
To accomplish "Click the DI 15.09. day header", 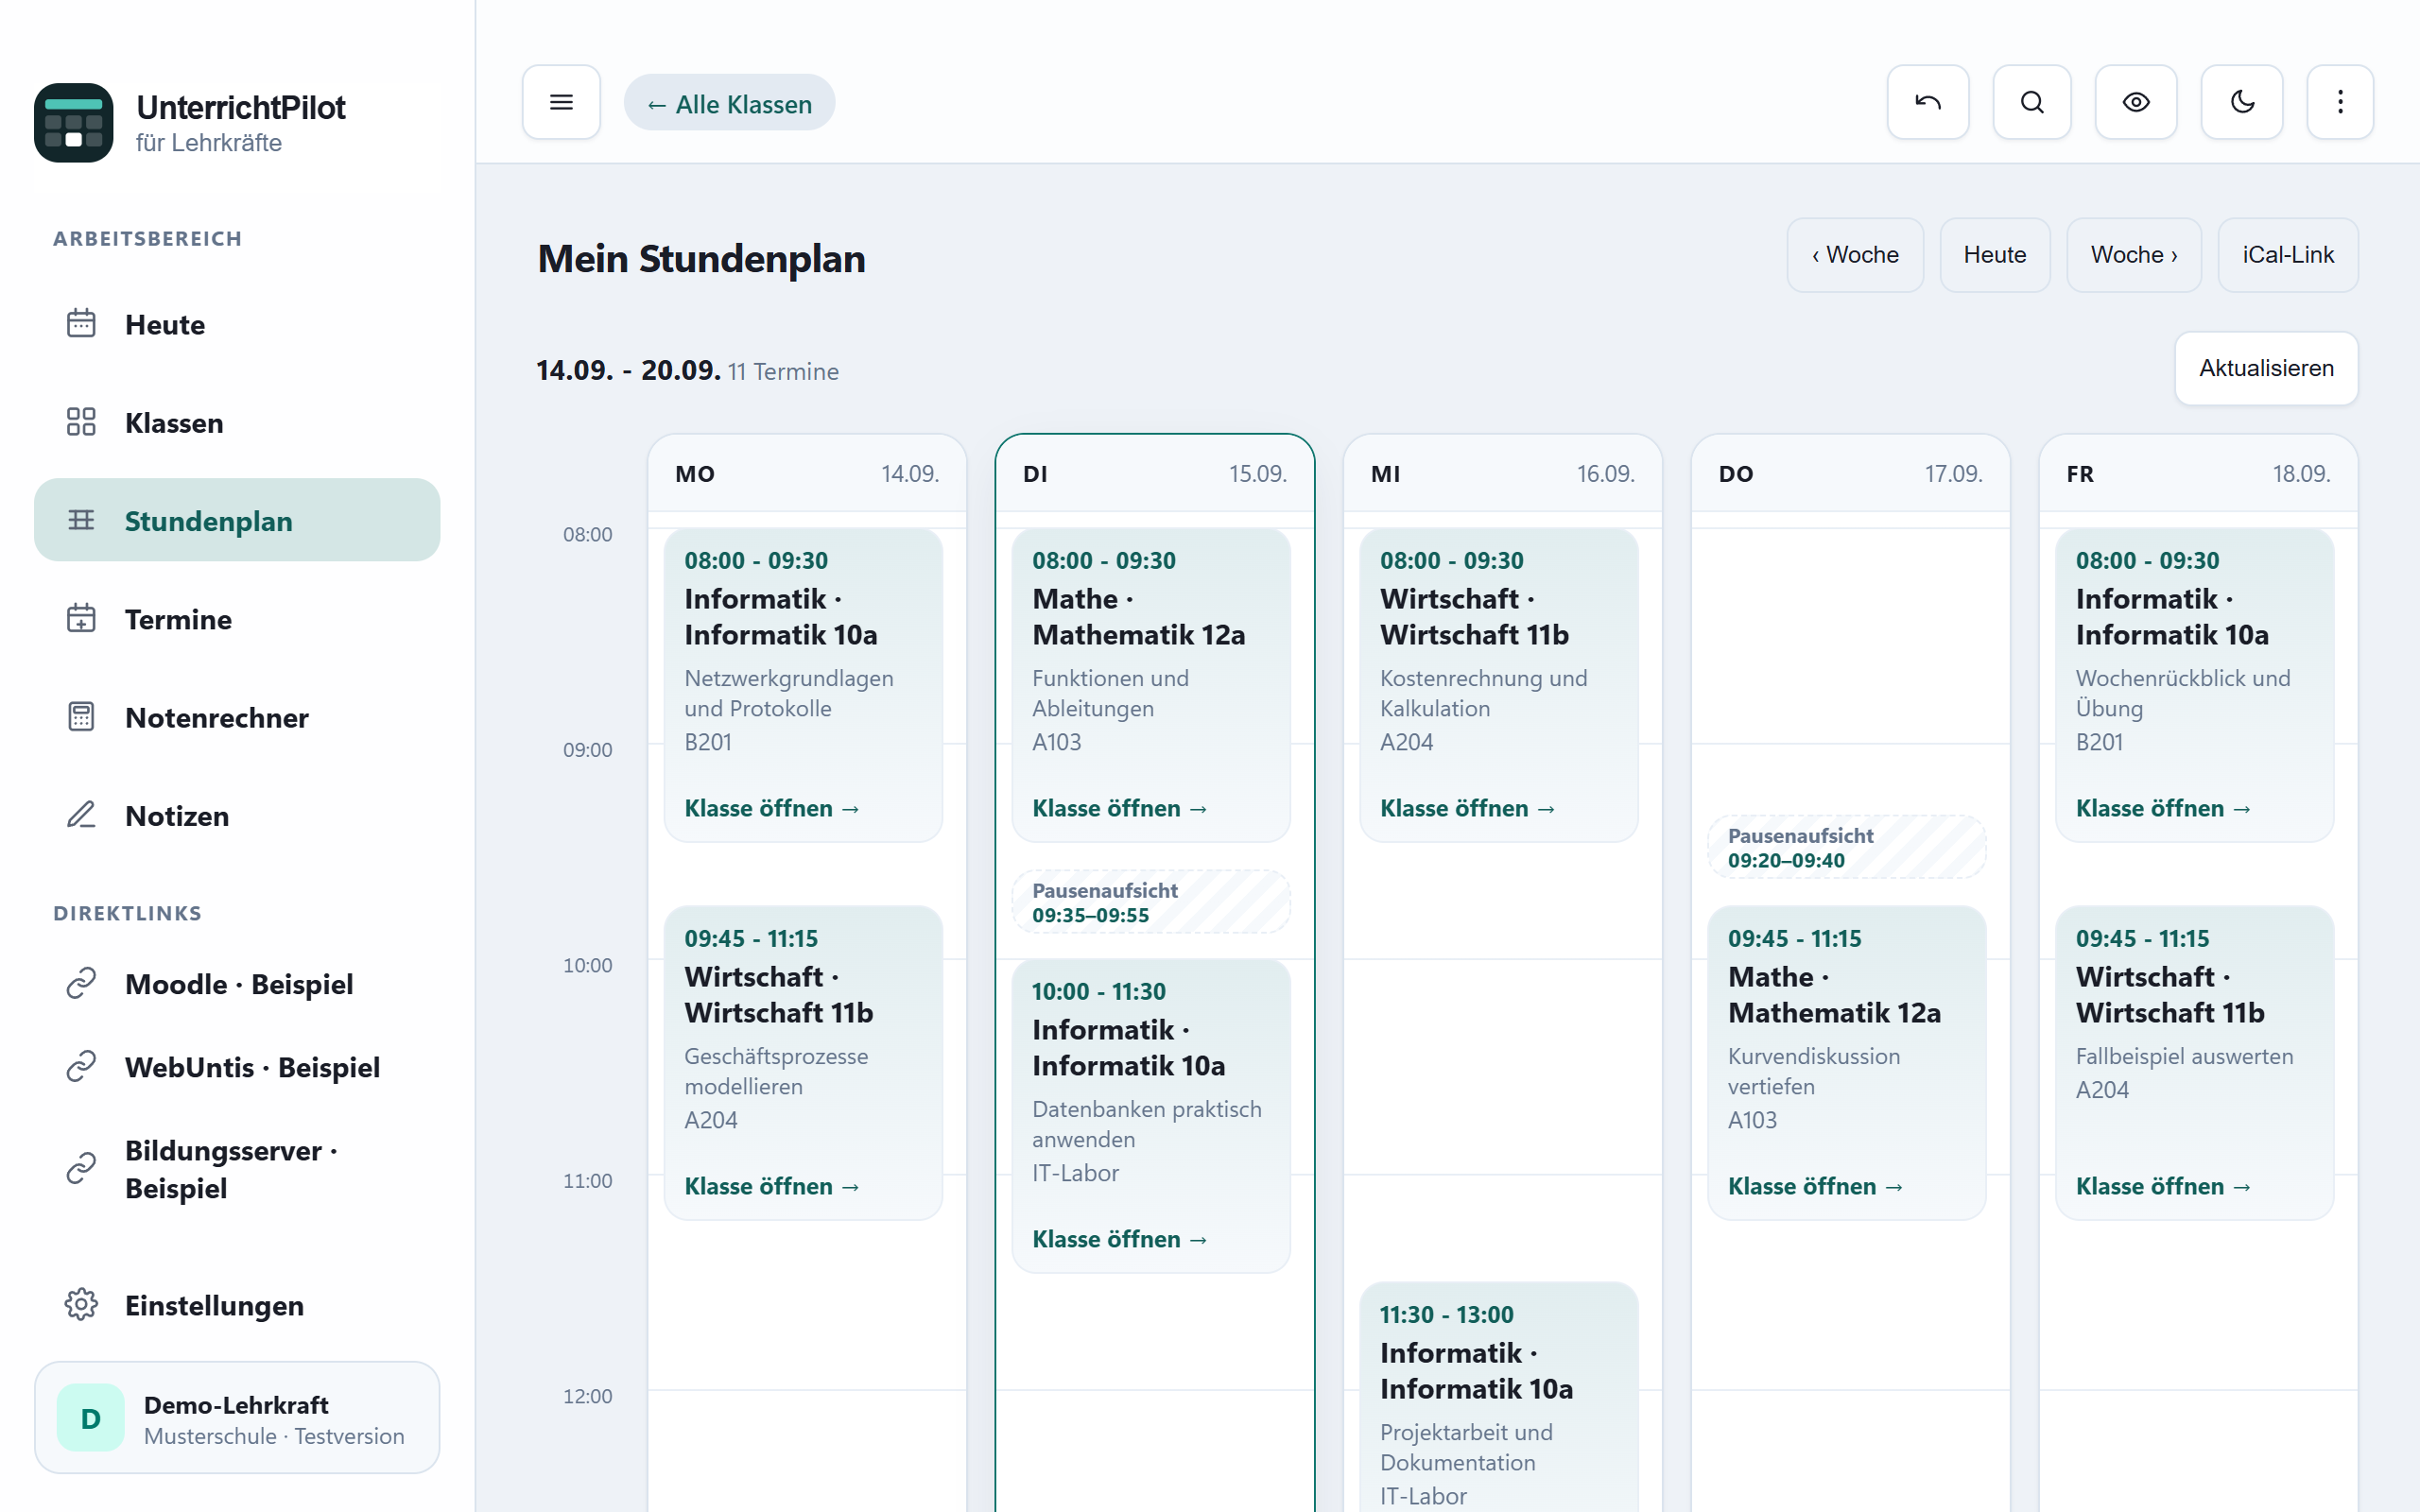I will pyautogui.click(x=1154, y=473).
